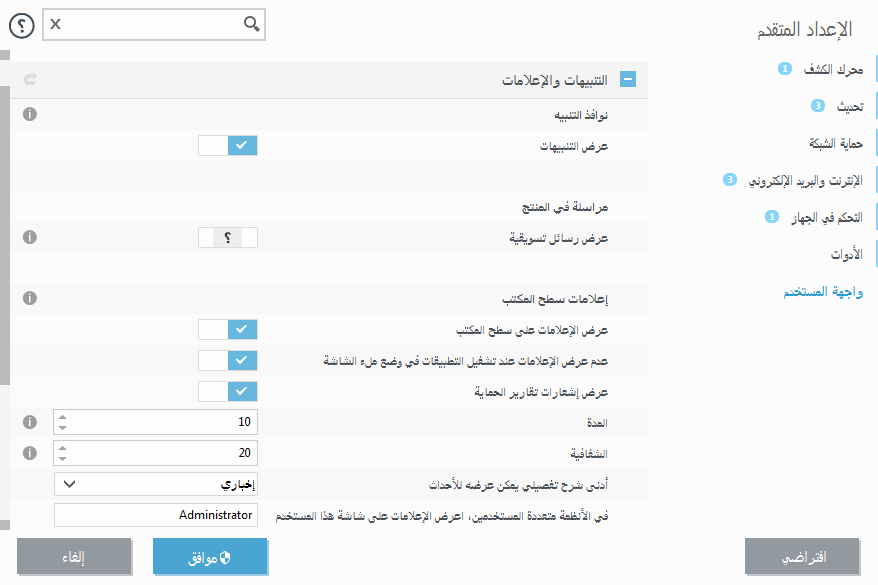
Task: Increase المدة value with the up stepper
Action: pyautogui.click(x=62, y=417)
